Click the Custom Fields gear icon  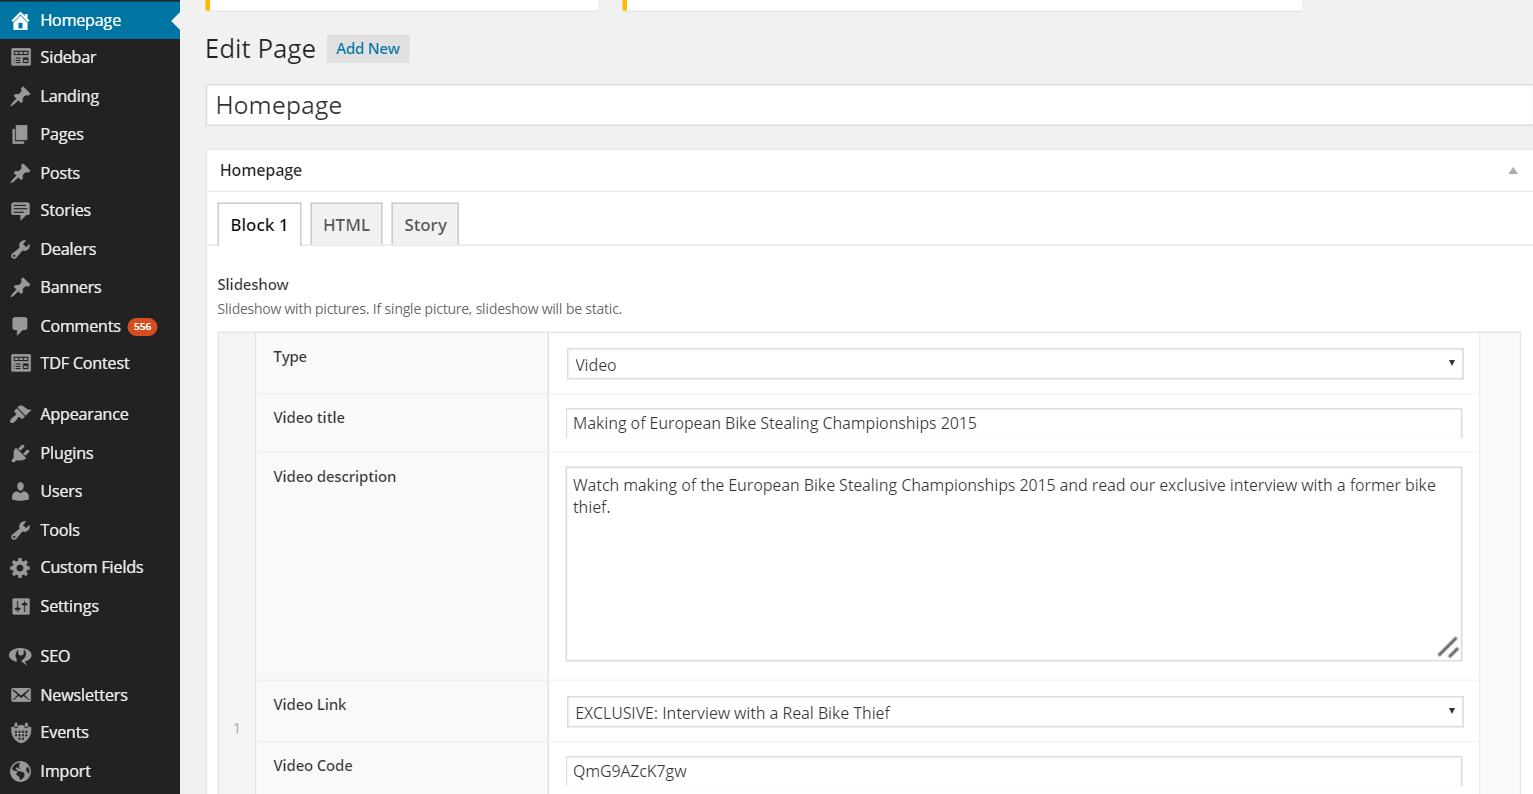tap(20, 567)
